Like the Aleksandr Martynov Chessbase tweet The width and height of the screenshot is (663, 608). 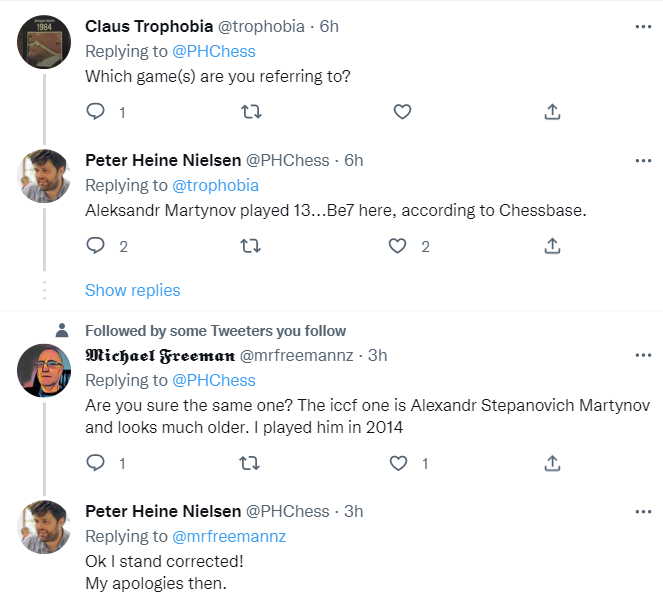click(x=398, y=245)
